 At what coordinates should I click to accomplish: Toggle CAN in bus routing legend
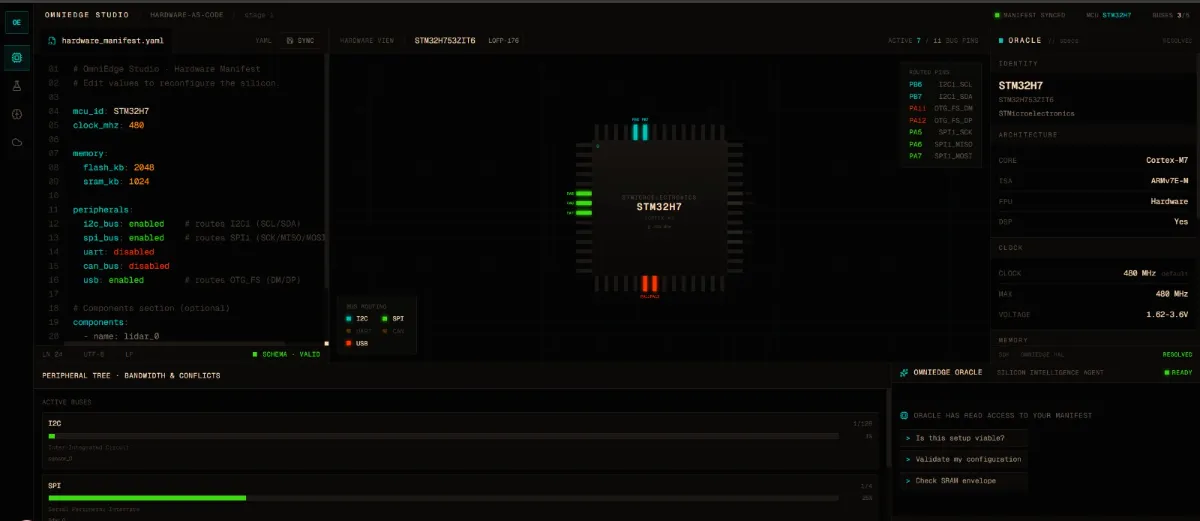click(393, 330)
